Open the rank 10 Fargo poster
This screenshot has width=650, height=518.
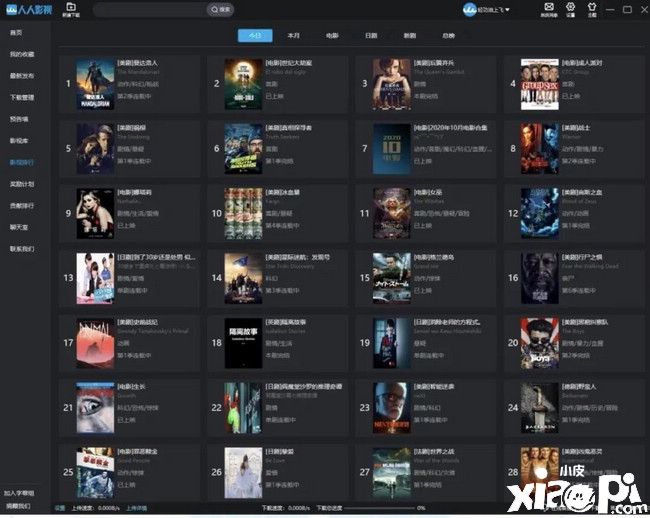(243, 213)
